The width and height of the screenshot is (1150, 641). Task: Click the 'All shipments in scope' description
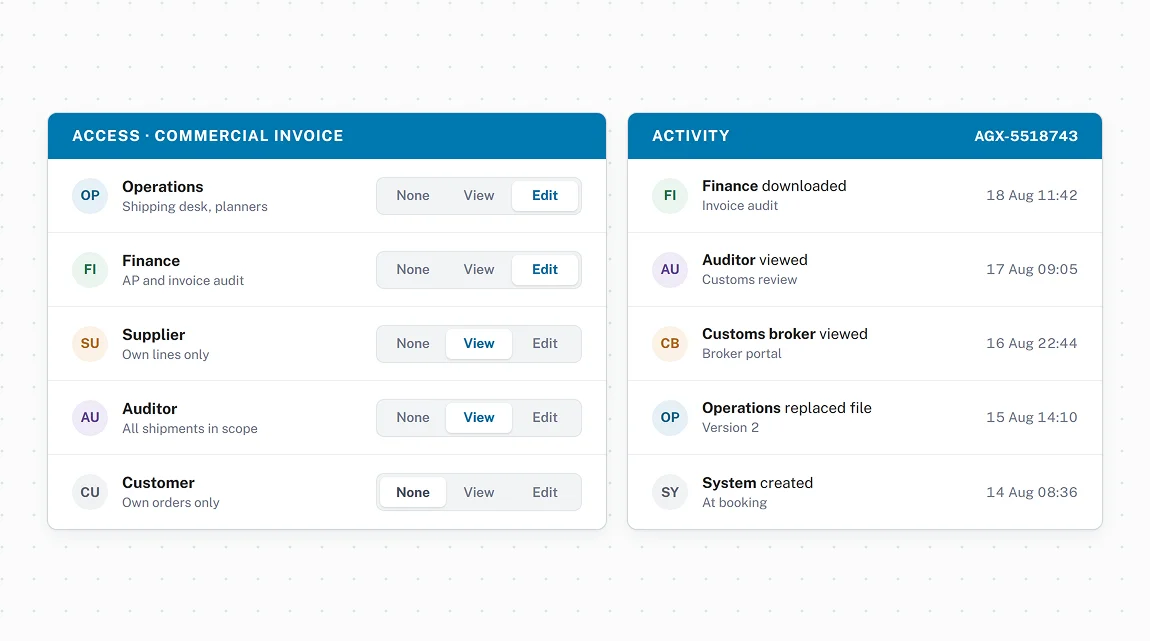[x=189, y=429]
